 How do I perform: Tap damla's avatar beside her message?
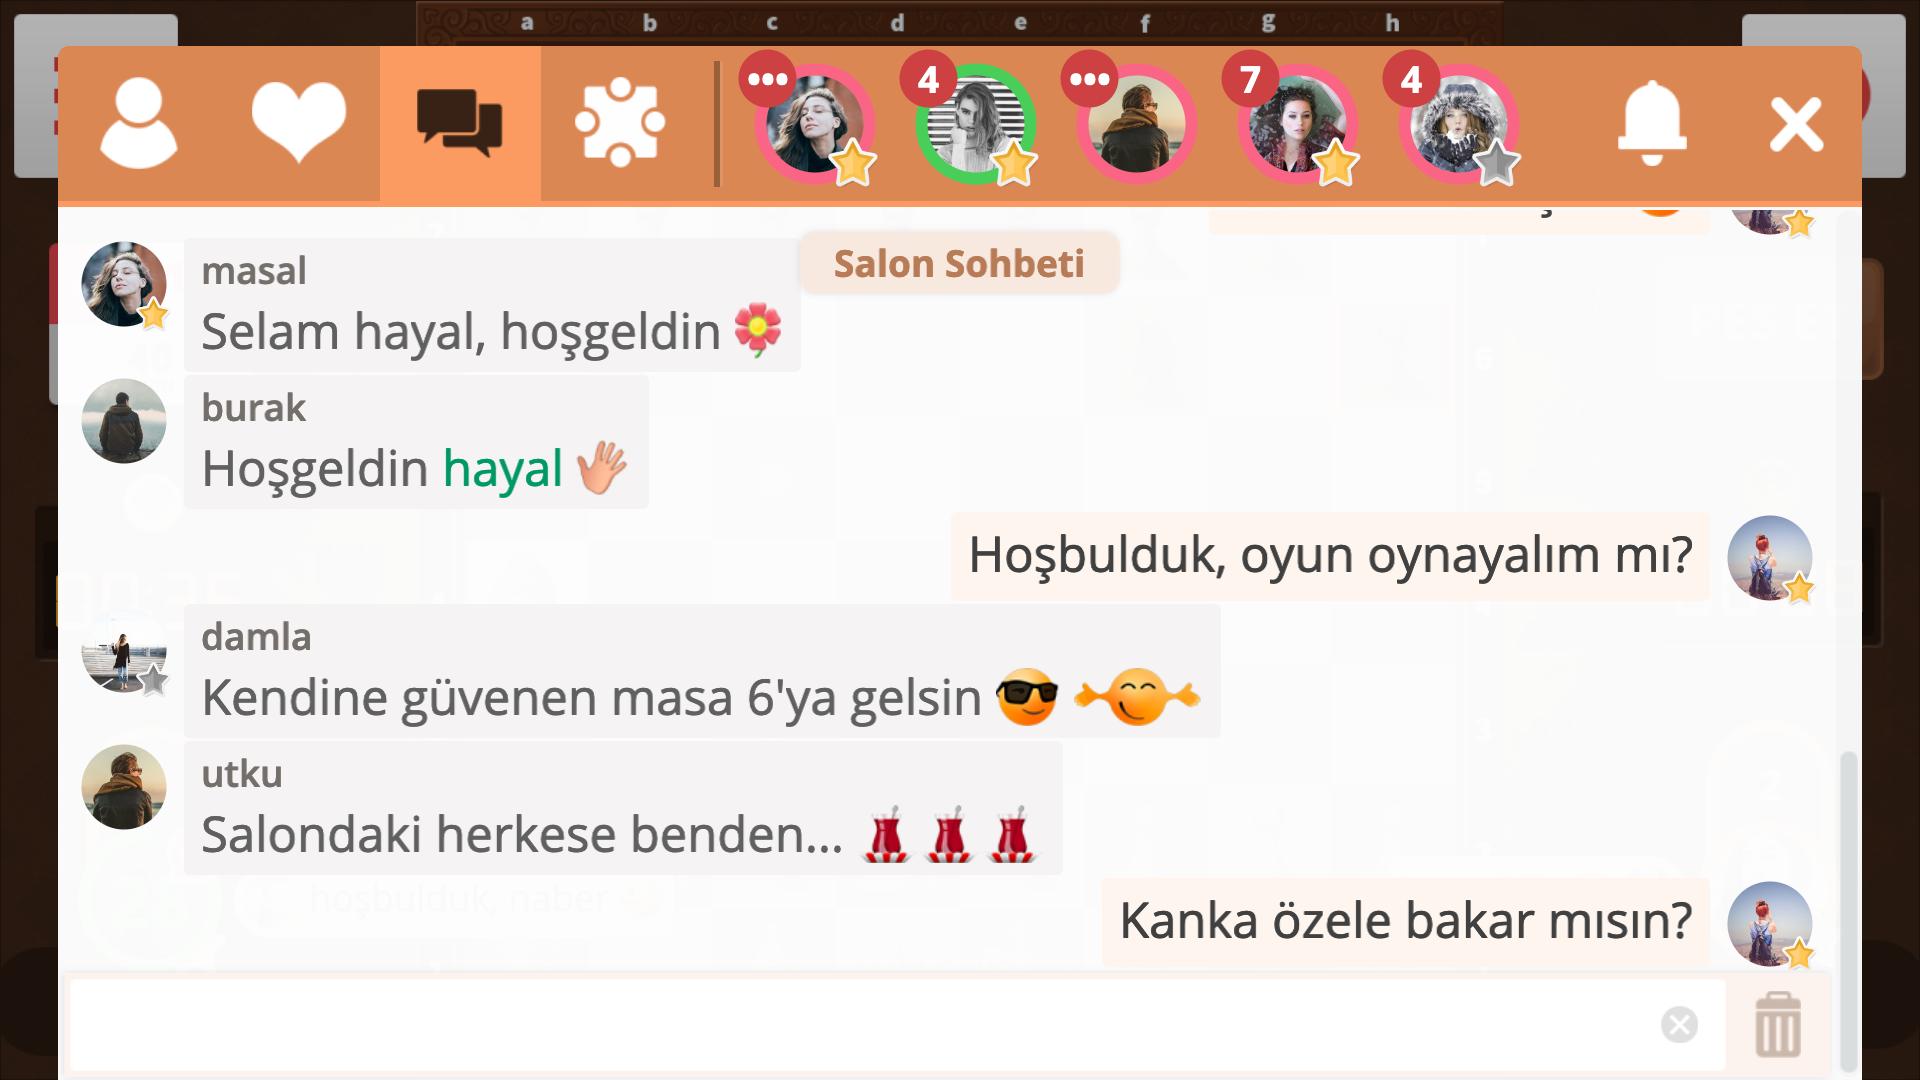click(x=124, y=650)
